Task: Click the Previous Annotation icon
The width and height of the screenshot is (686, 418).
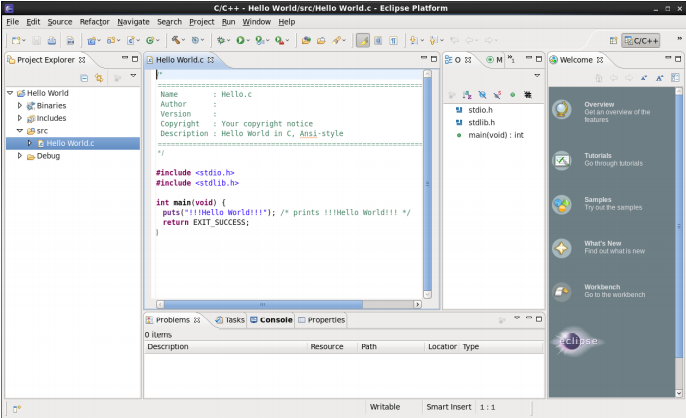Action: pos(433,40)
